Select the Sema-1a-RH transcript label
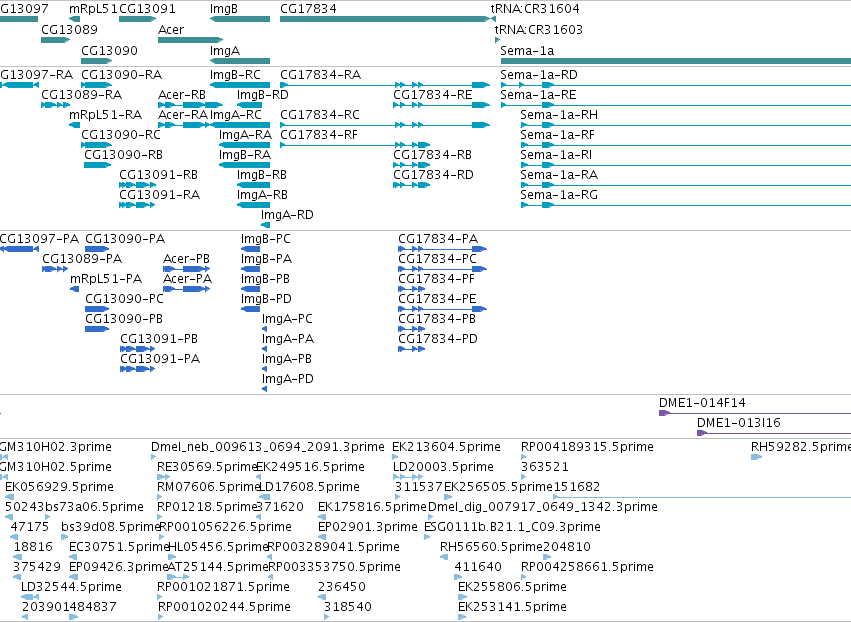The image size is (851, 622). pos(559,115)
